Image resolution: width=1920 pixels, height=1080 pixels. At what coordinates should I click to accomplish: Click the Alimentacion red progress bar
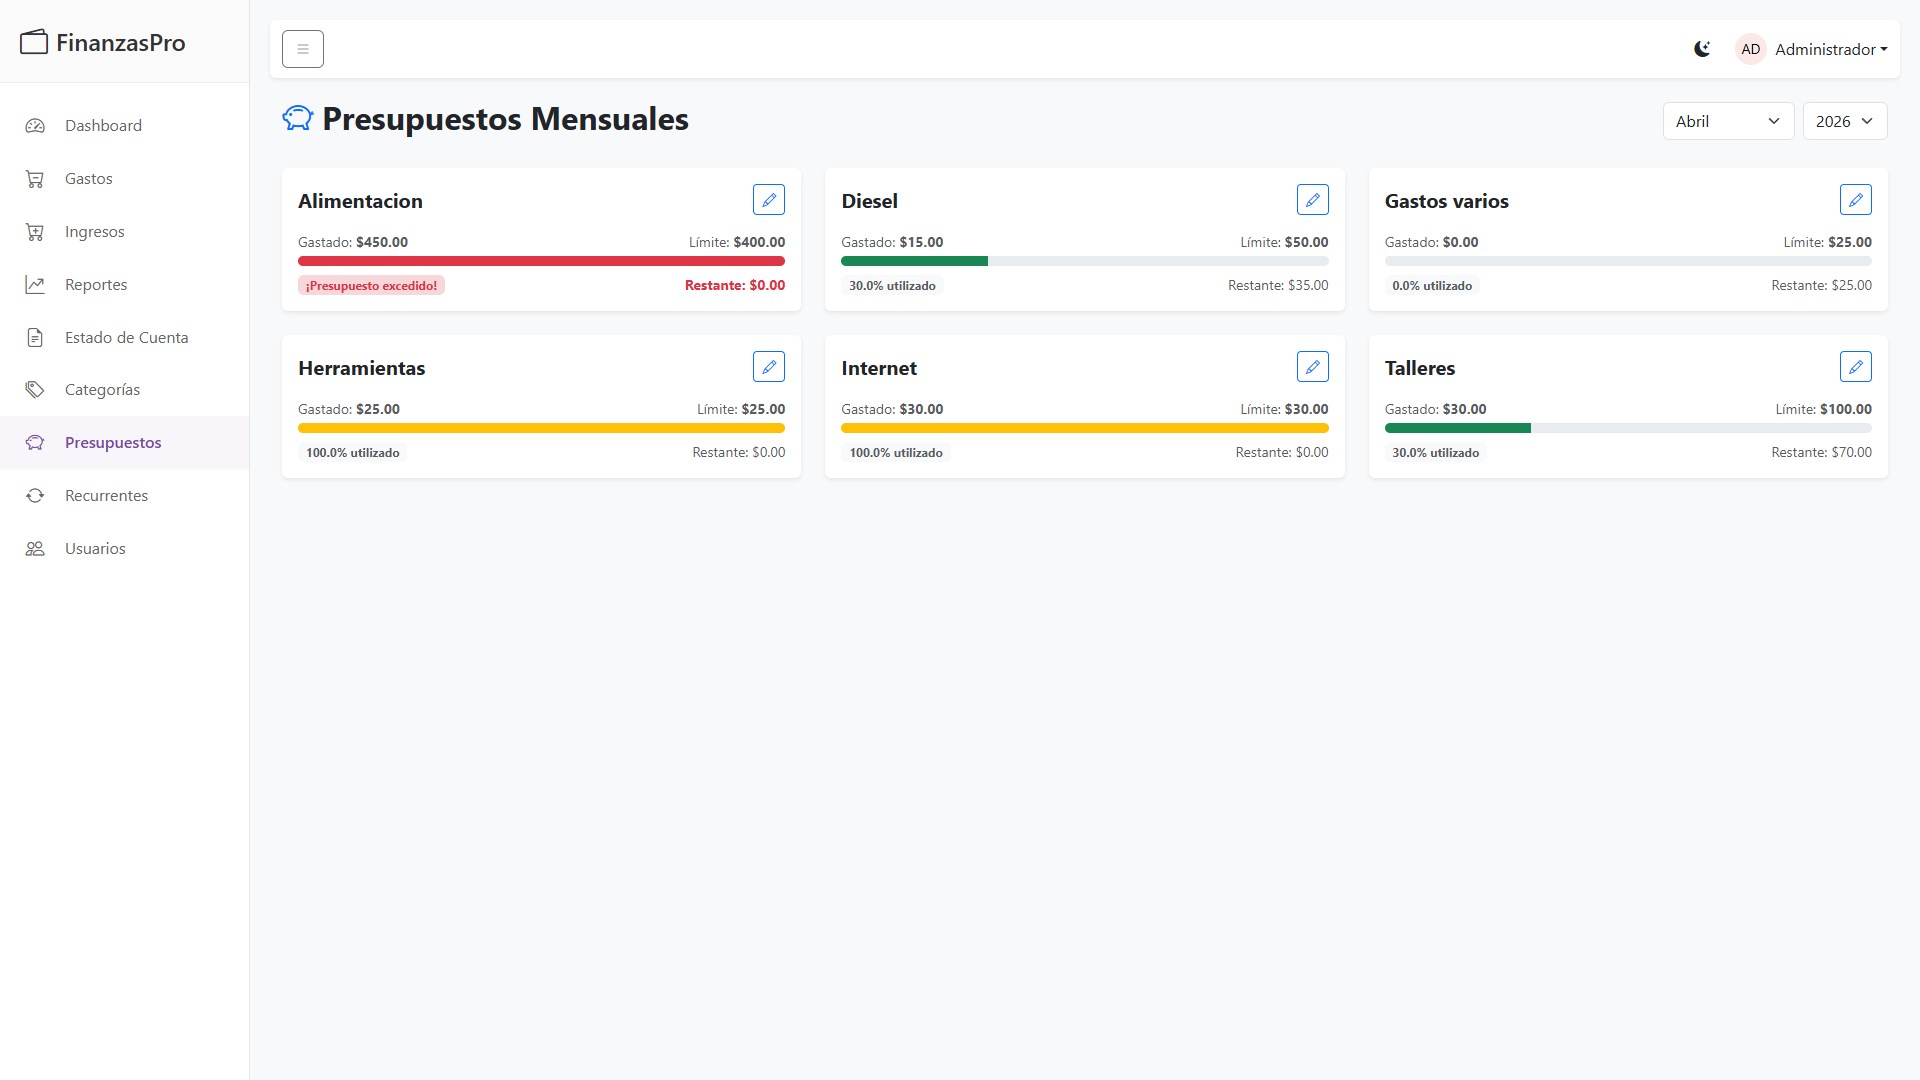[x=541, y=261]
